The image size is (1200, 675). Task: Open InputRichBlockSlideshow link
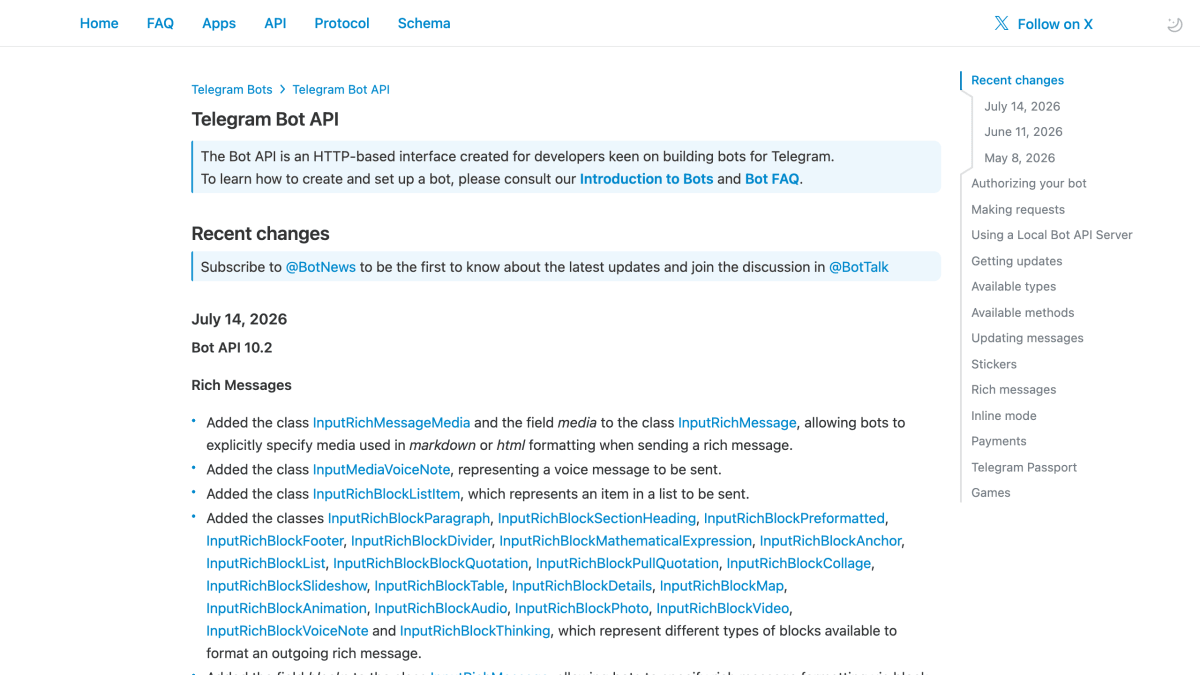(287, 586)
